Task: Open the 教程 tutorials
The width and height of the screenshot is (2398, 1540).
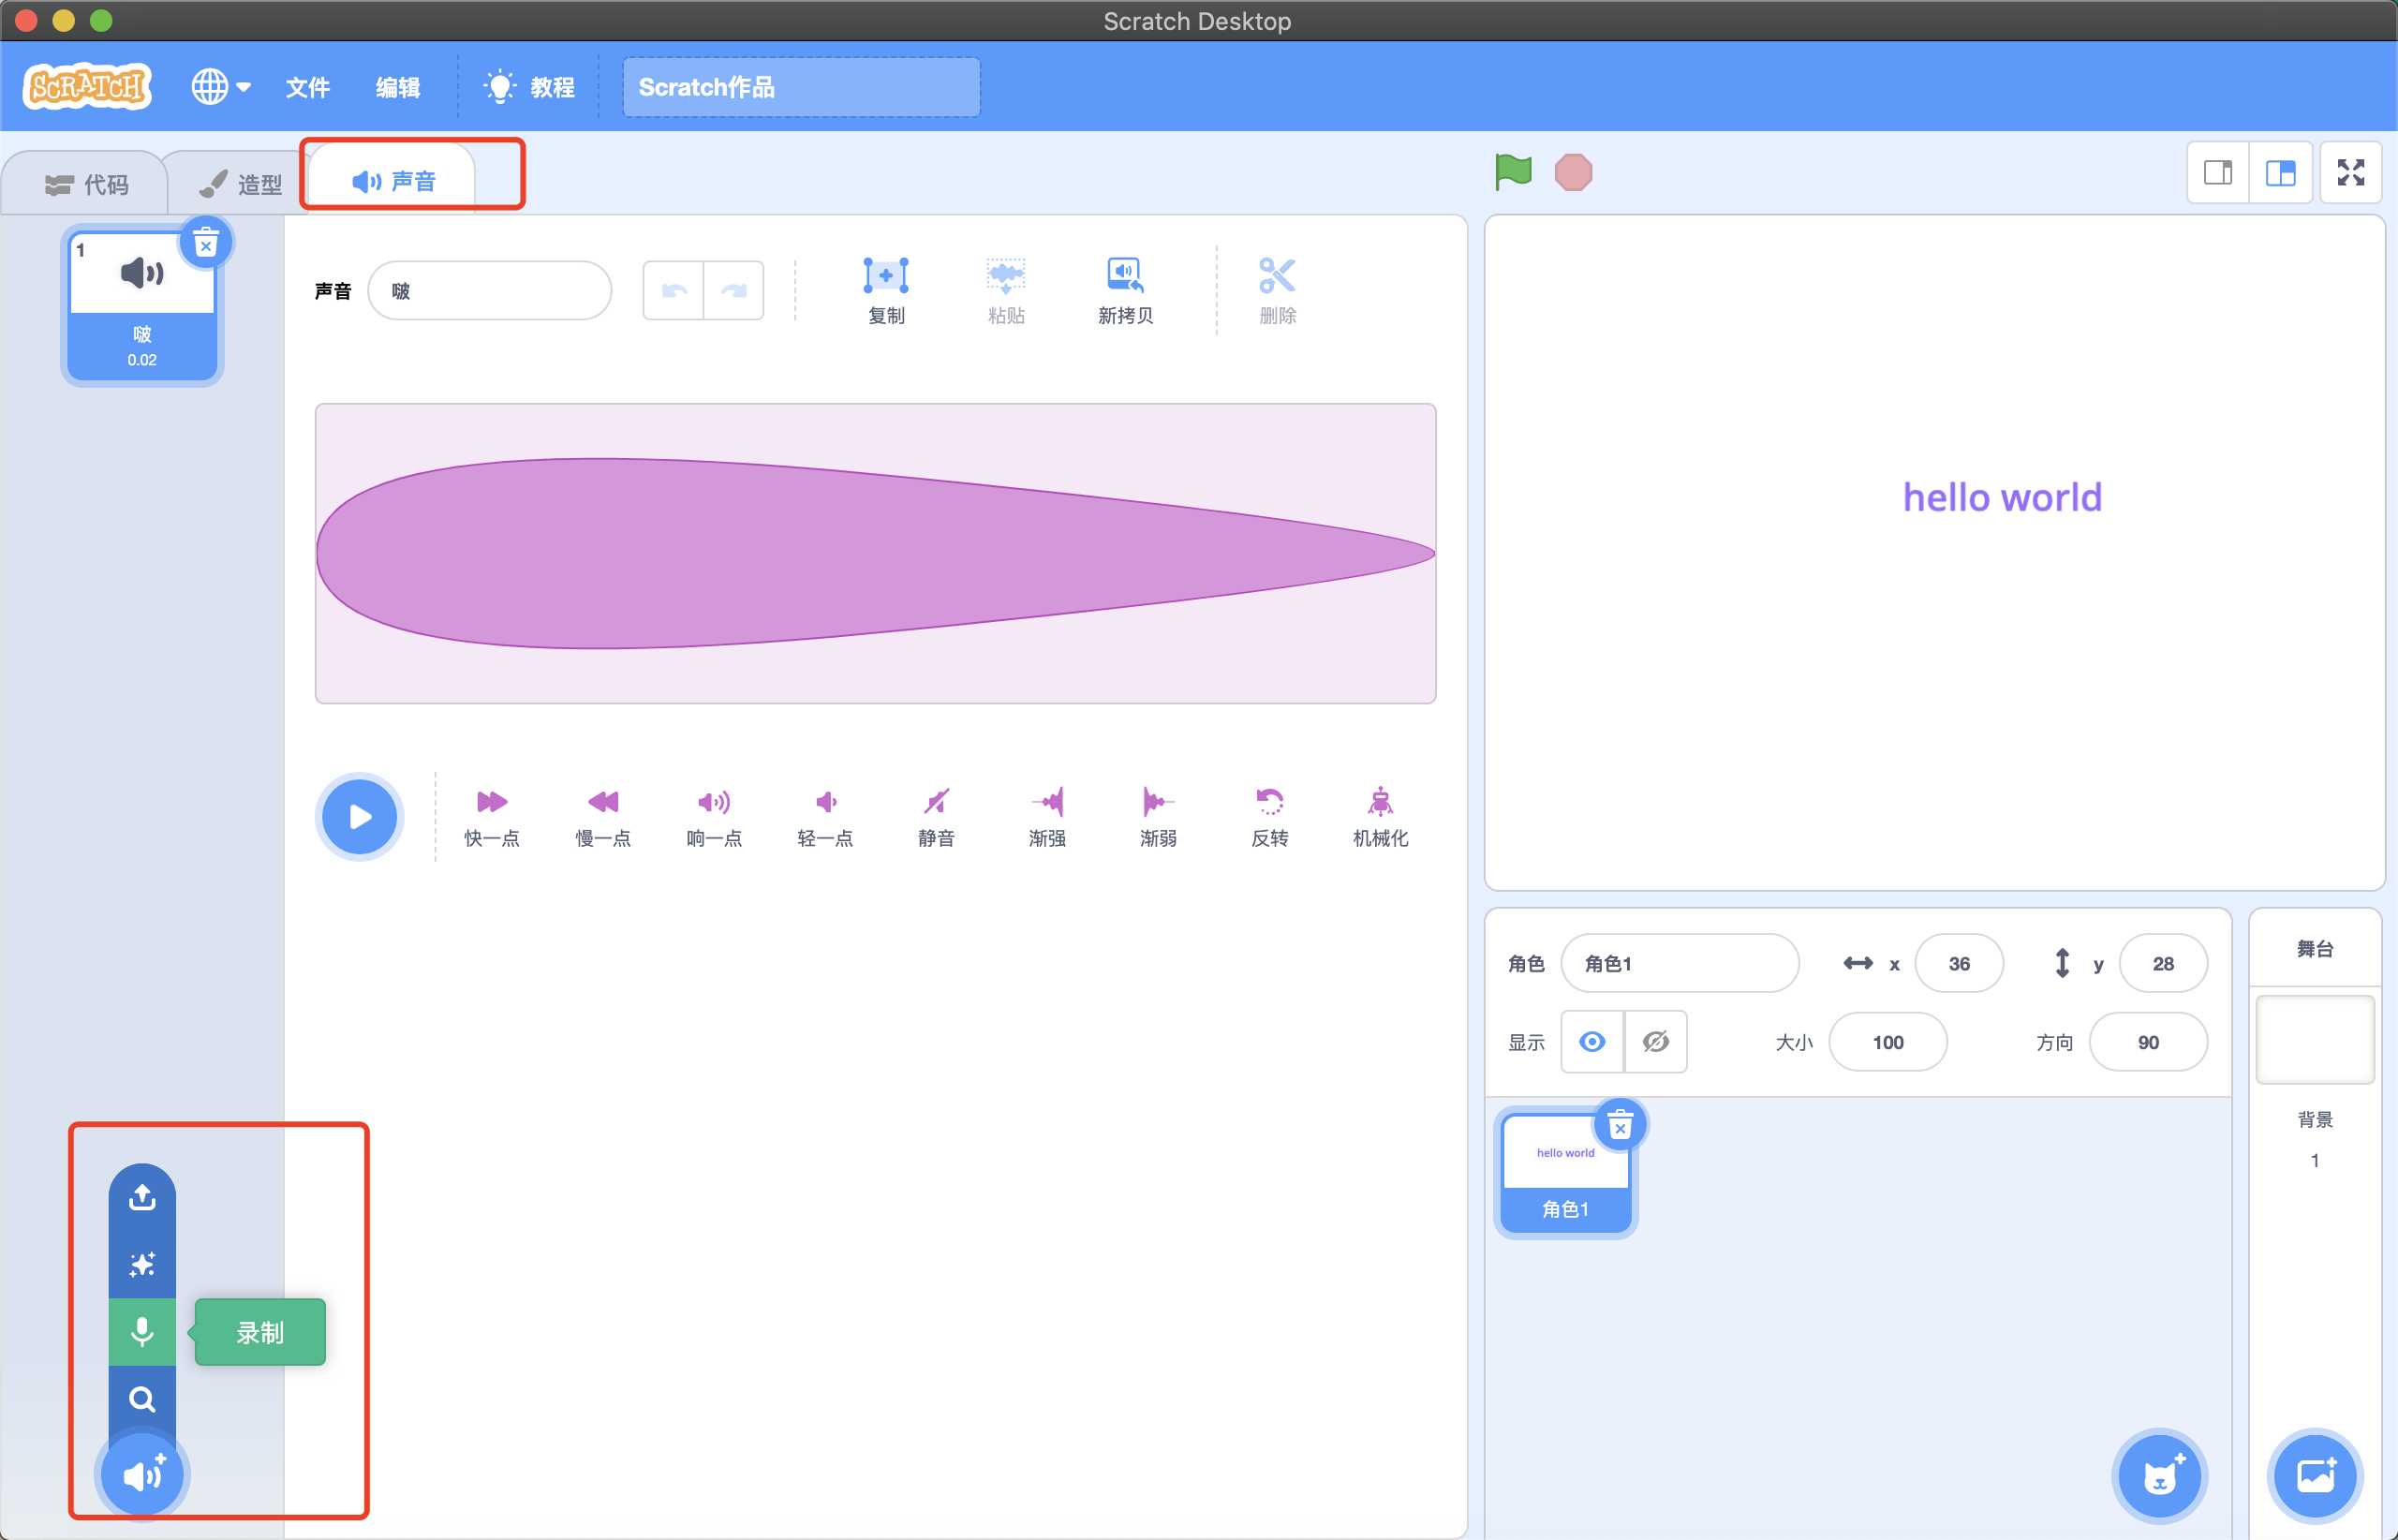Action: pyautogui.click(x=528, y=87)
